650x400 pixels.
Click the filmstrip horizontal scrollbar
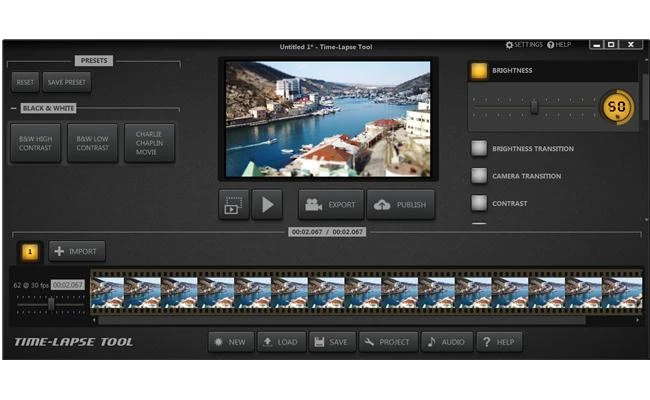click(342, 320)
